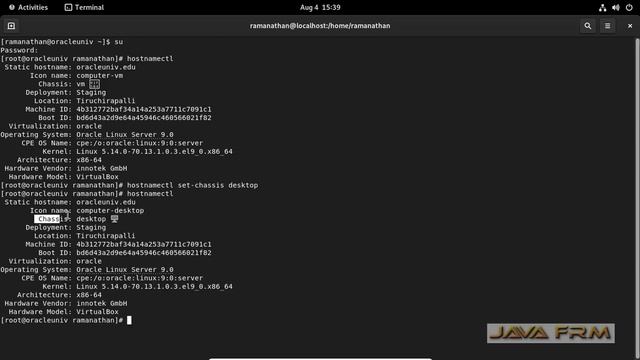
Task: Click the window title ramanathan@localhost:/home/ramanathan
Action: (x=320, y=26)
